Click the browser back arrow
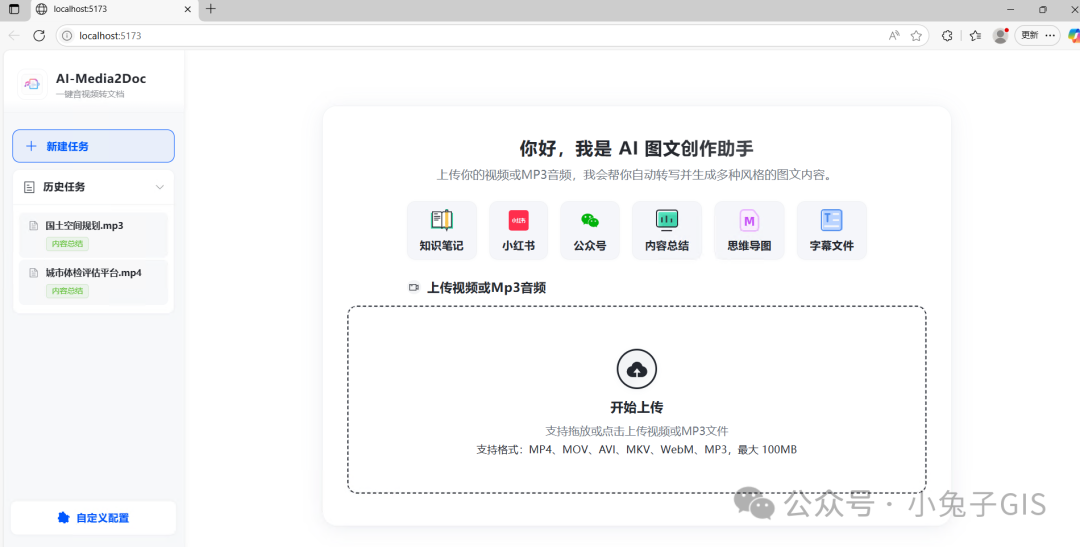 pos(14,35)
